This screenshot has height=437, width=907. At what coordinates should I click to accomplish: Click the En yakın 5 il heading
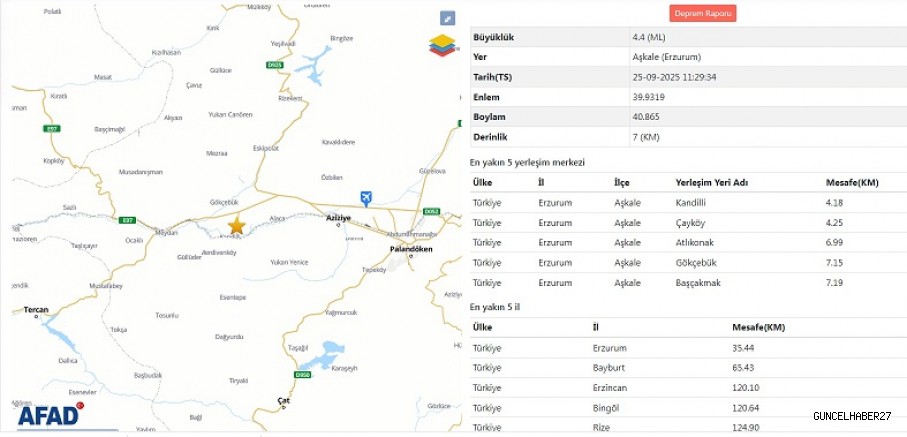pos(495,307)
